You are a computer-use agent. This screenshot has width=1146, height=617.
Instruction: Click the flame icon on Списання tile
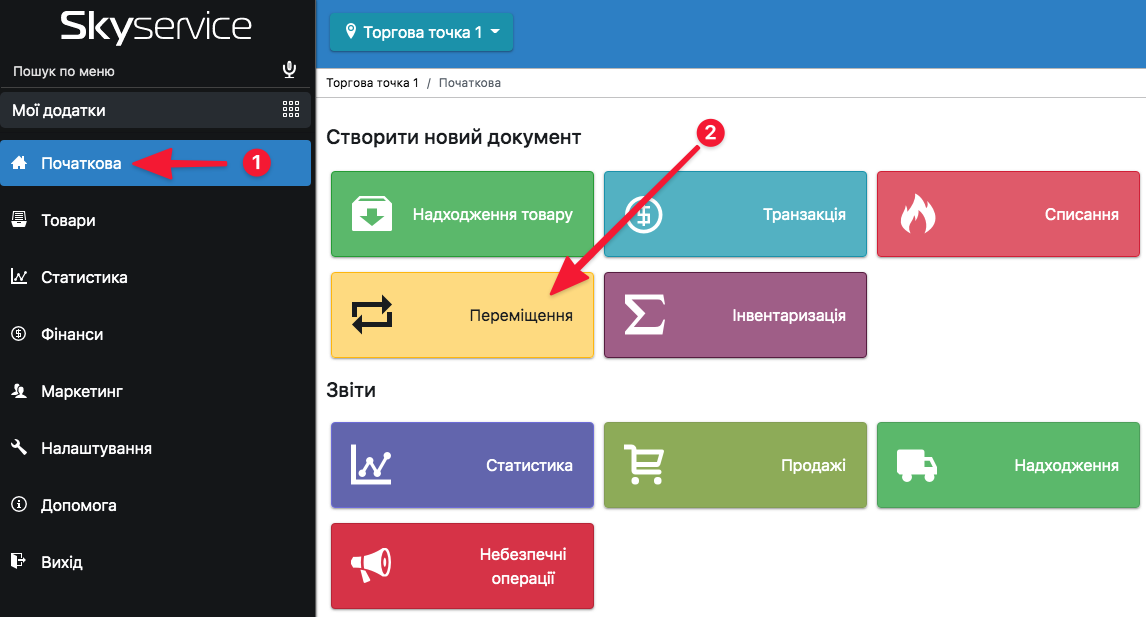(917, 214)
